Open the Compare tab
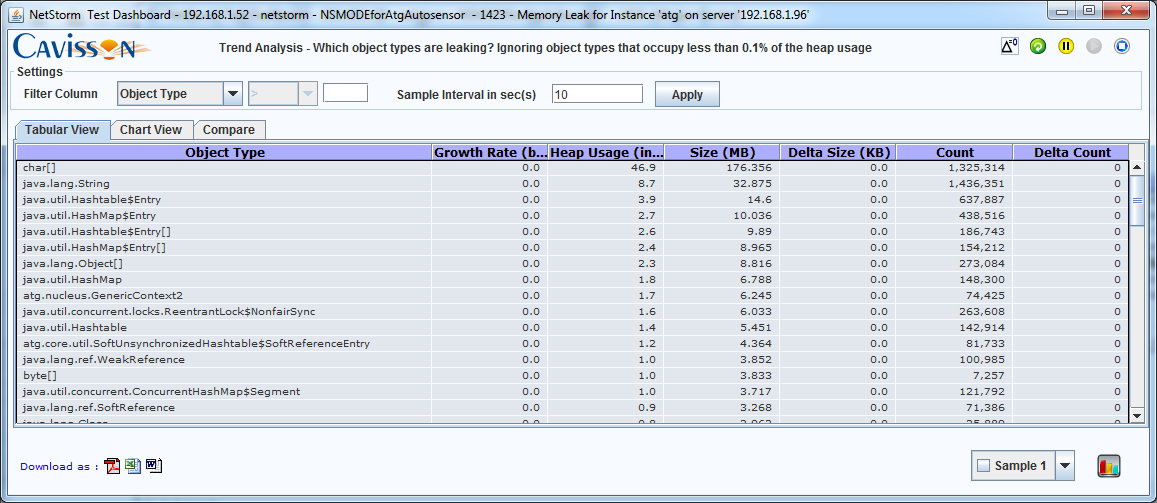The width and height of the screenshot is (1157, 503). point(229,130)
